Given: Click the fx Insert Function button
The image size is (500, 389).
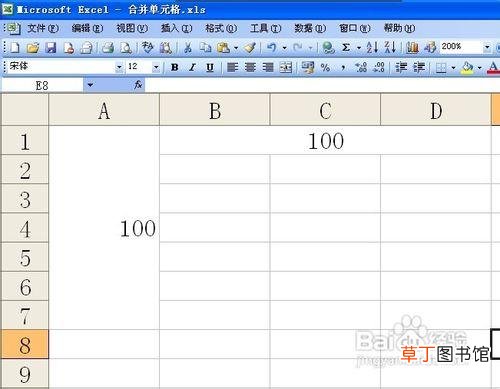Looking at the screenshot, I should [138, 85].
